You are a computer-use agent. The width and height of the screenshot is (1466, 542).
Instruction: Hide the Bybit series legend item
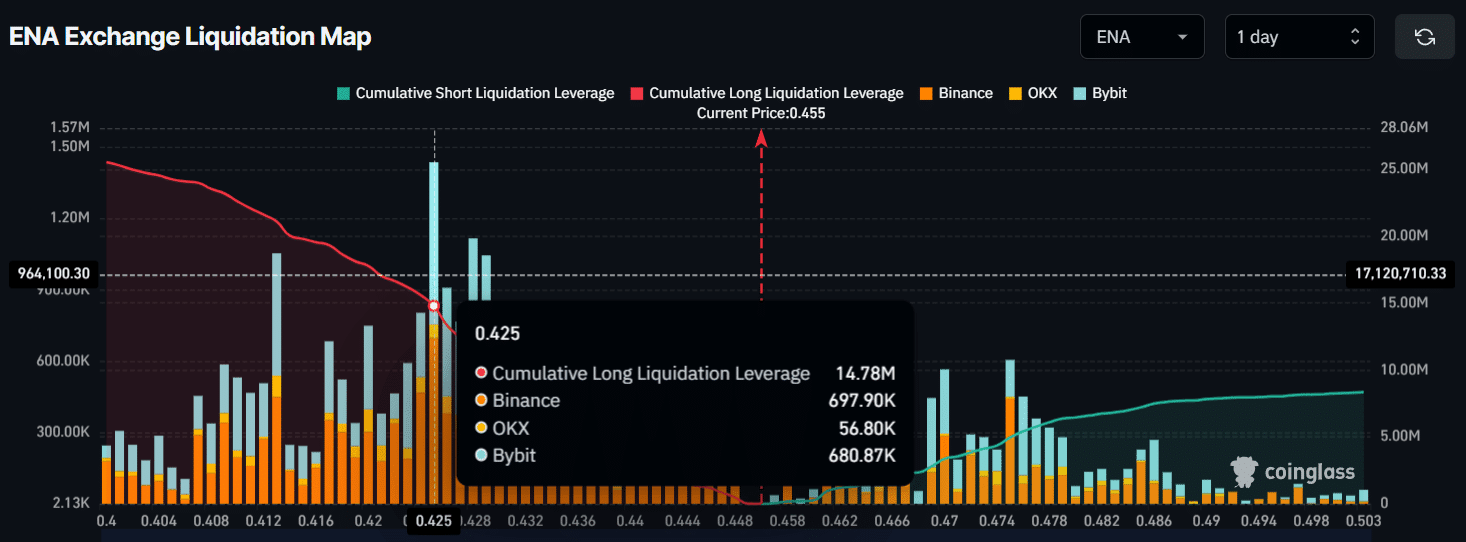pyautogui.click(x=1099, y=93)
